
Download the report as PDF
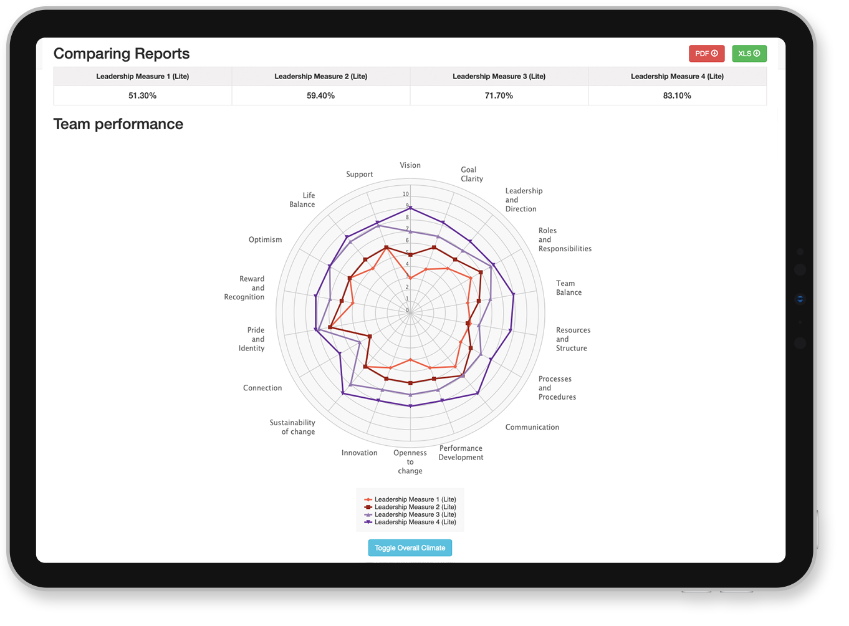(706, 54)
